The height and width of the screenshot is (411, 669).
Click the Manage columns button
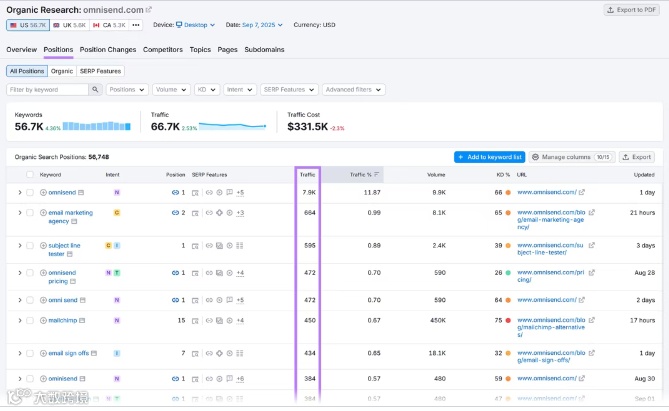pos(572,157)
